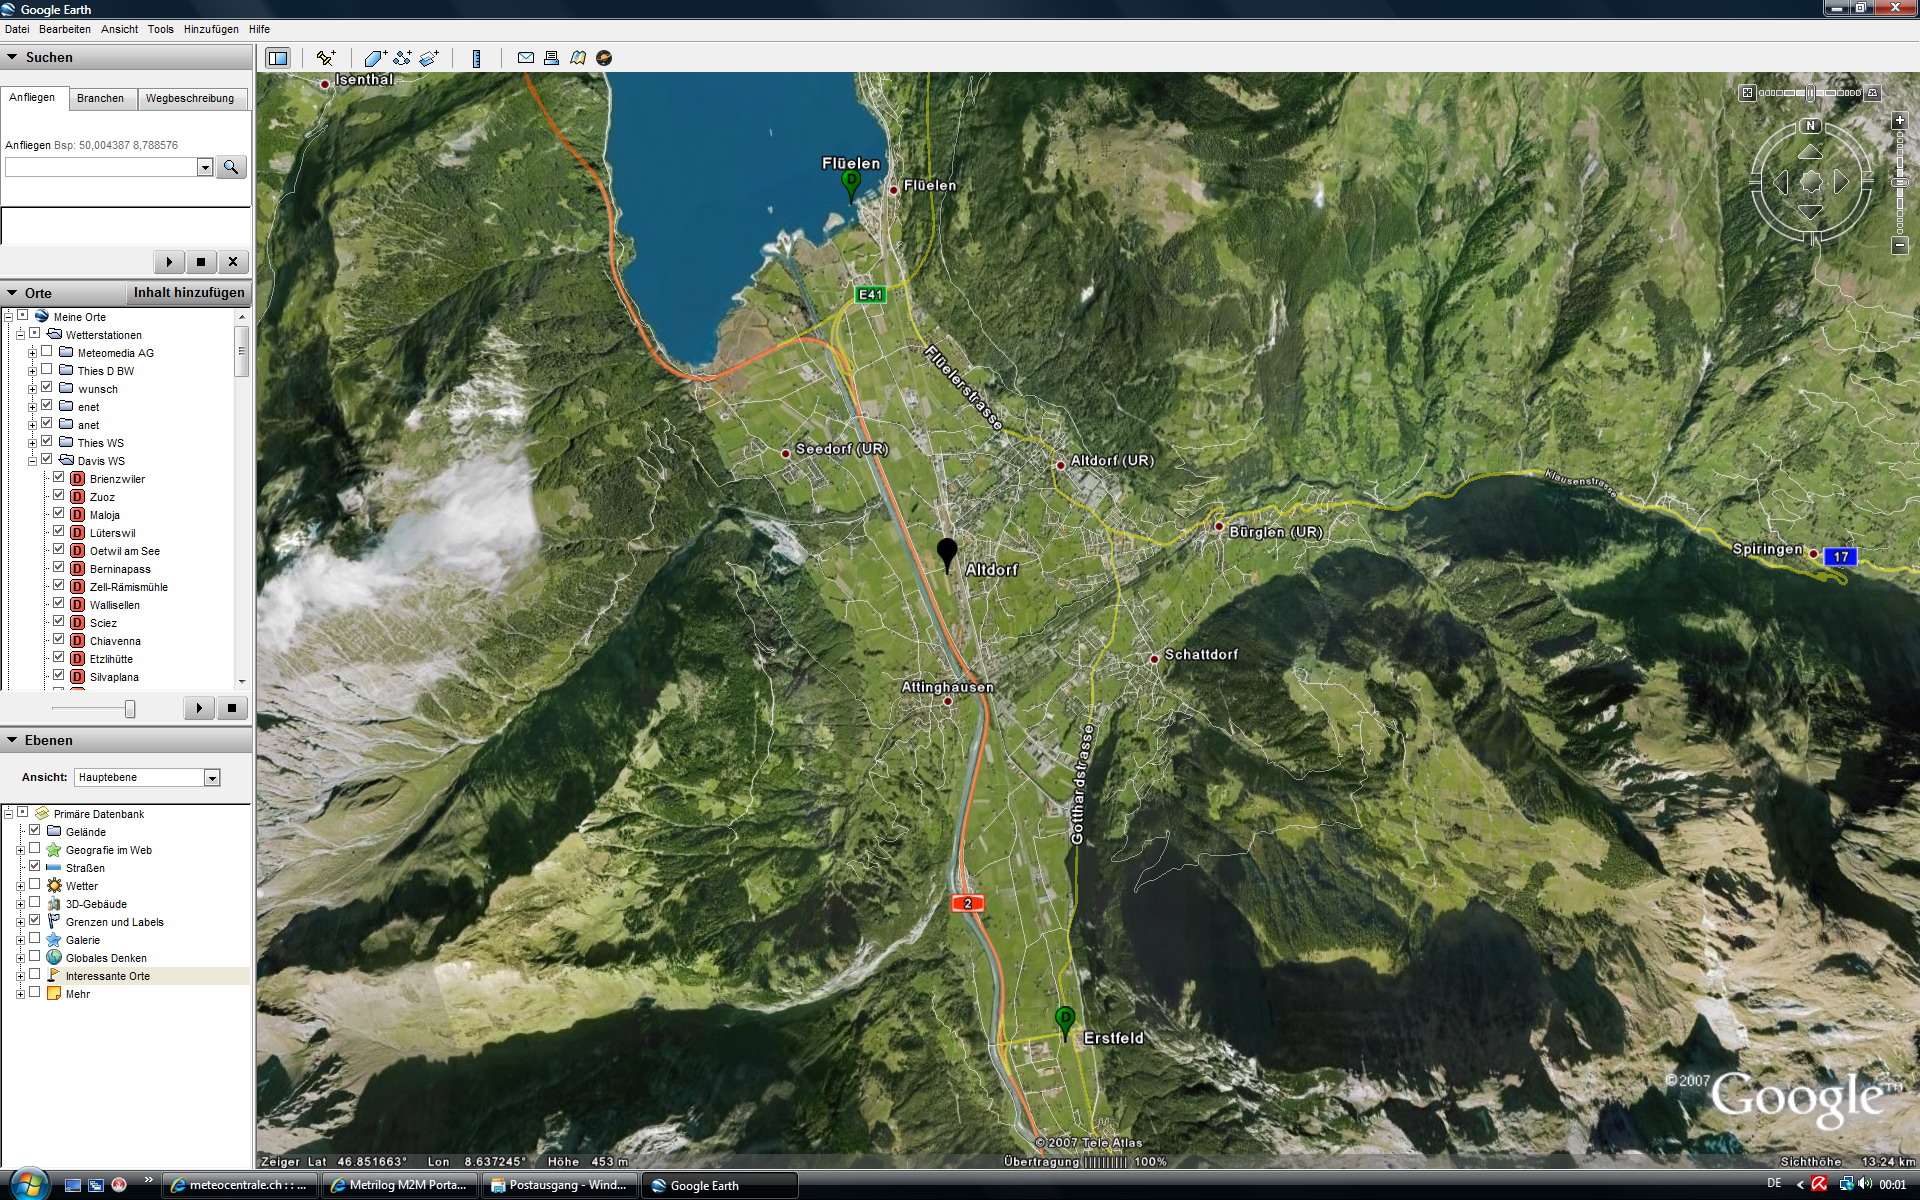This screenshot has width=1920, height=1200.
Task: Click black placemark pin near Altdorf
Action: tap(947, 555)
